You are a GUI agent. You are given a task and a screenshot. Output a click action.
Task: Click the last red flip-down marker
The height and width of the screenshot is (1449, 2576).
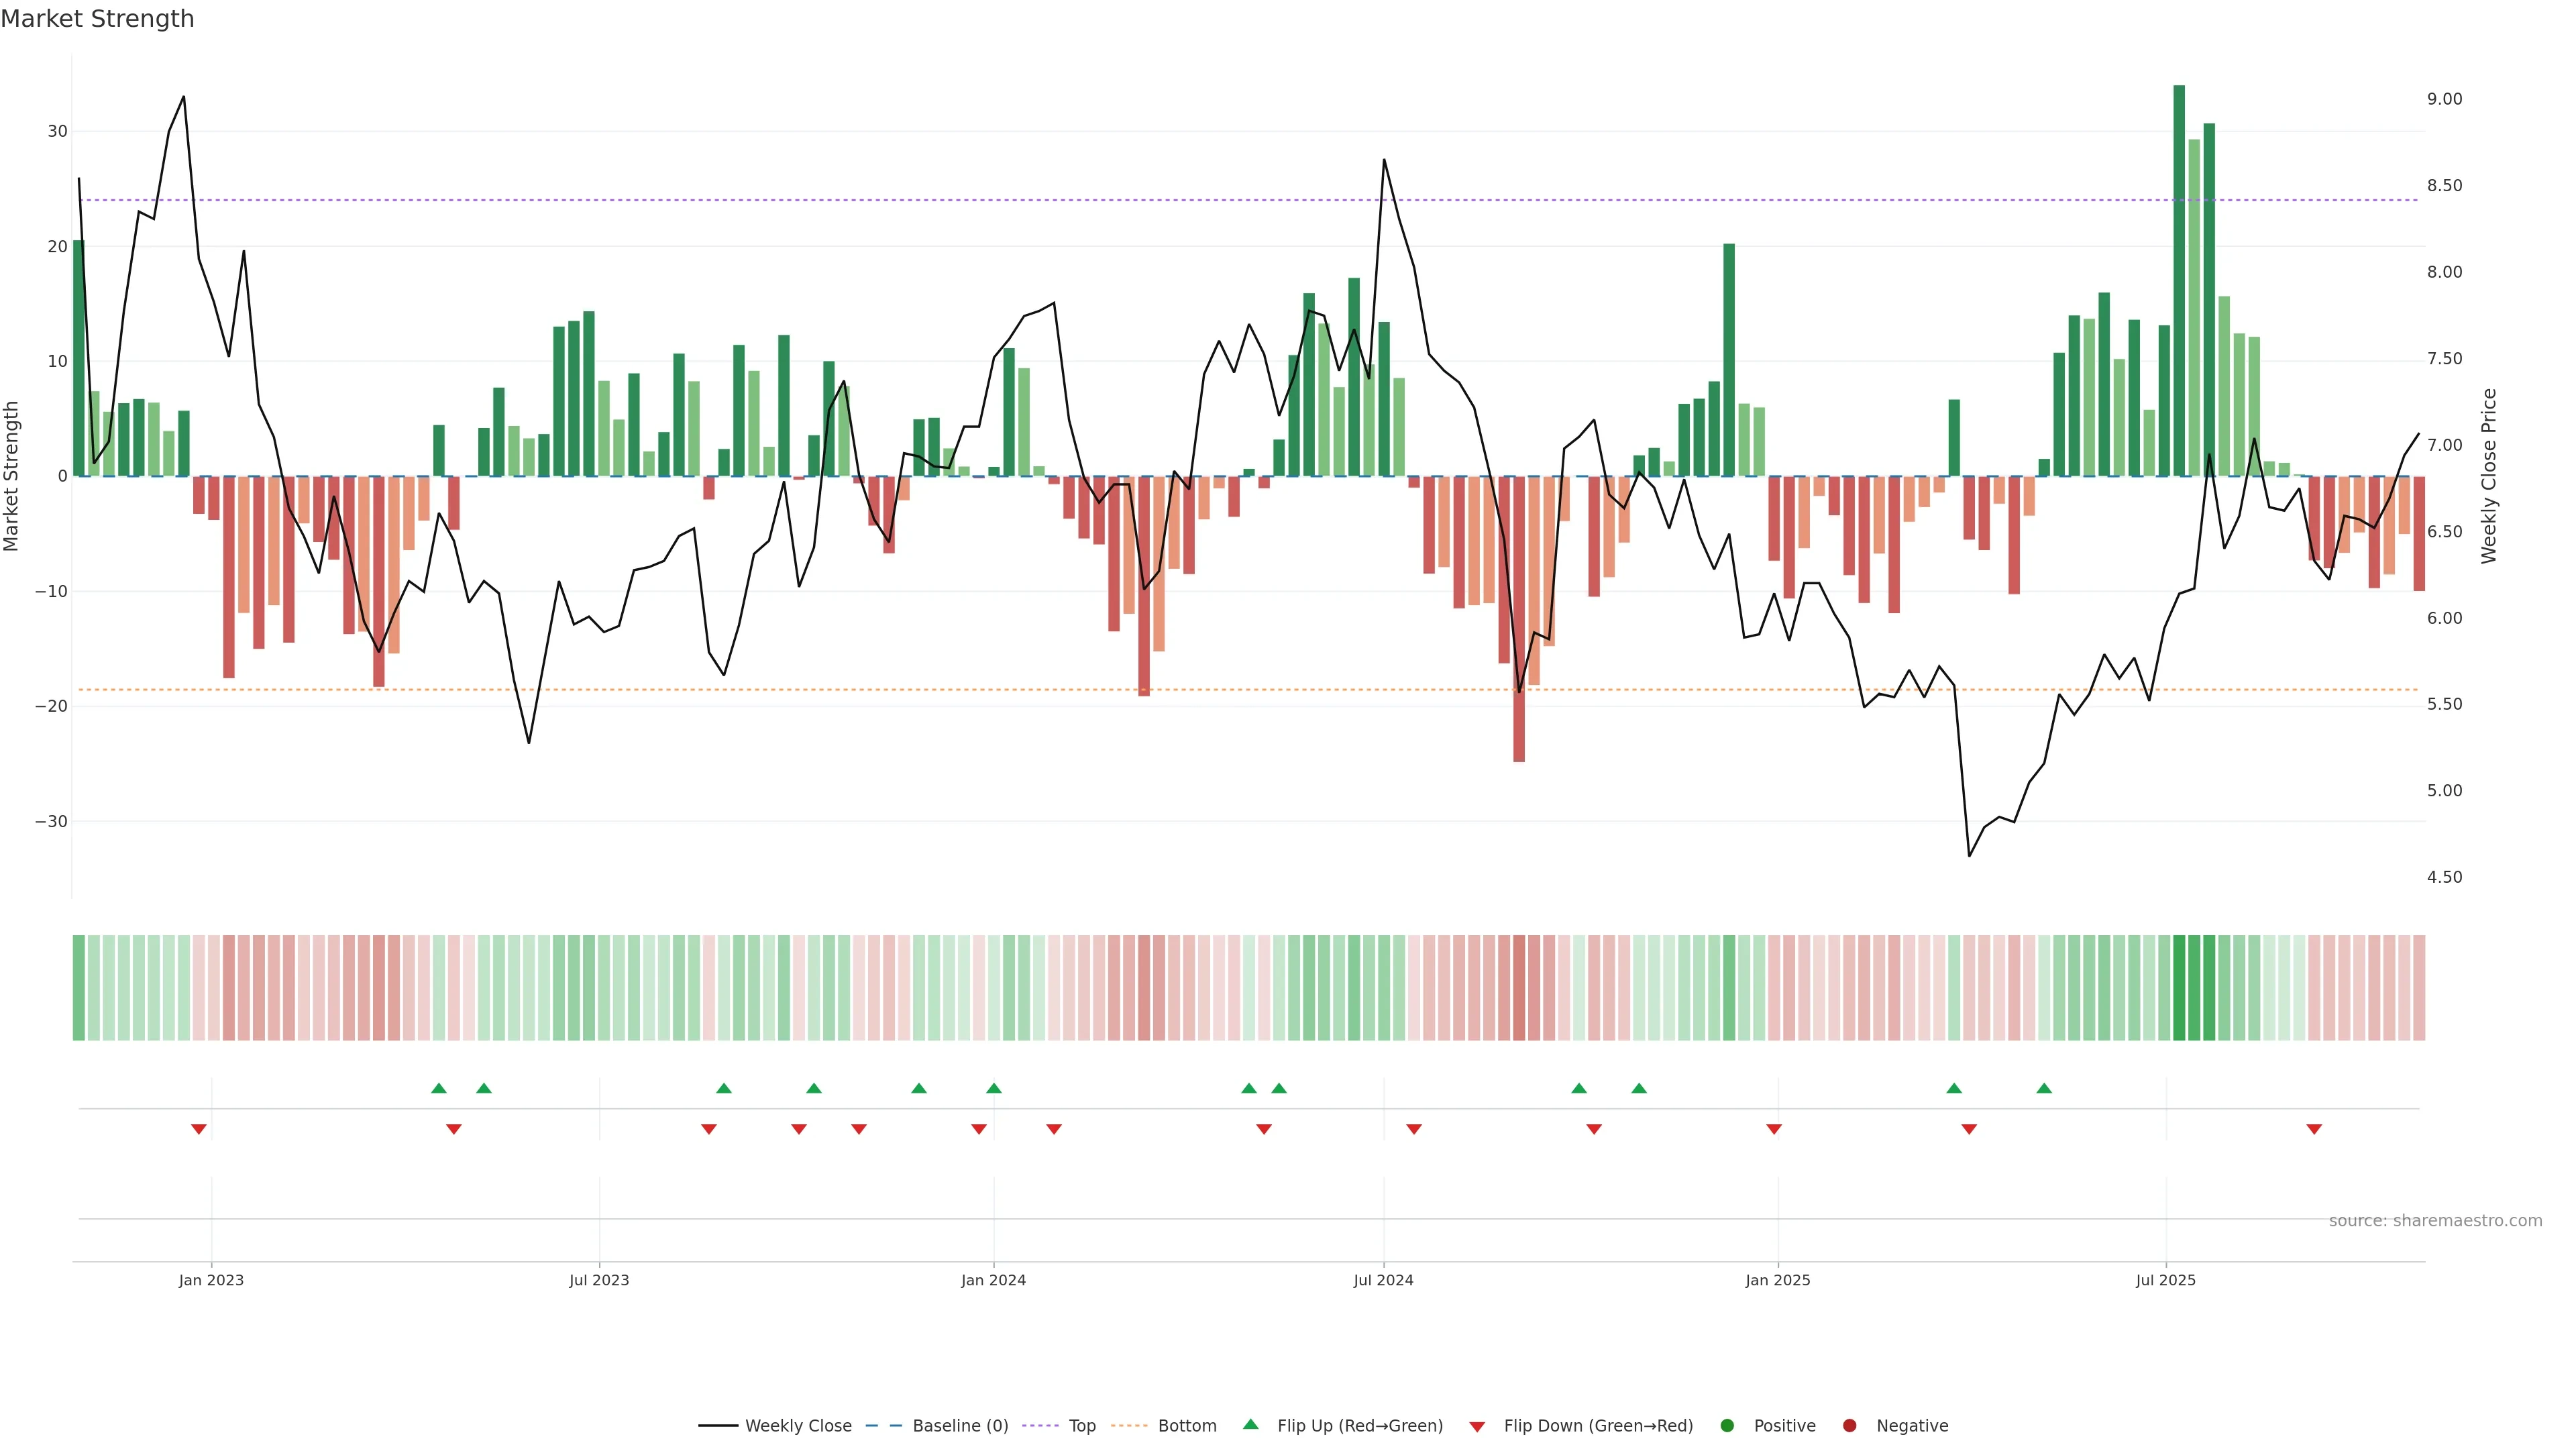pos(2314,1129)
